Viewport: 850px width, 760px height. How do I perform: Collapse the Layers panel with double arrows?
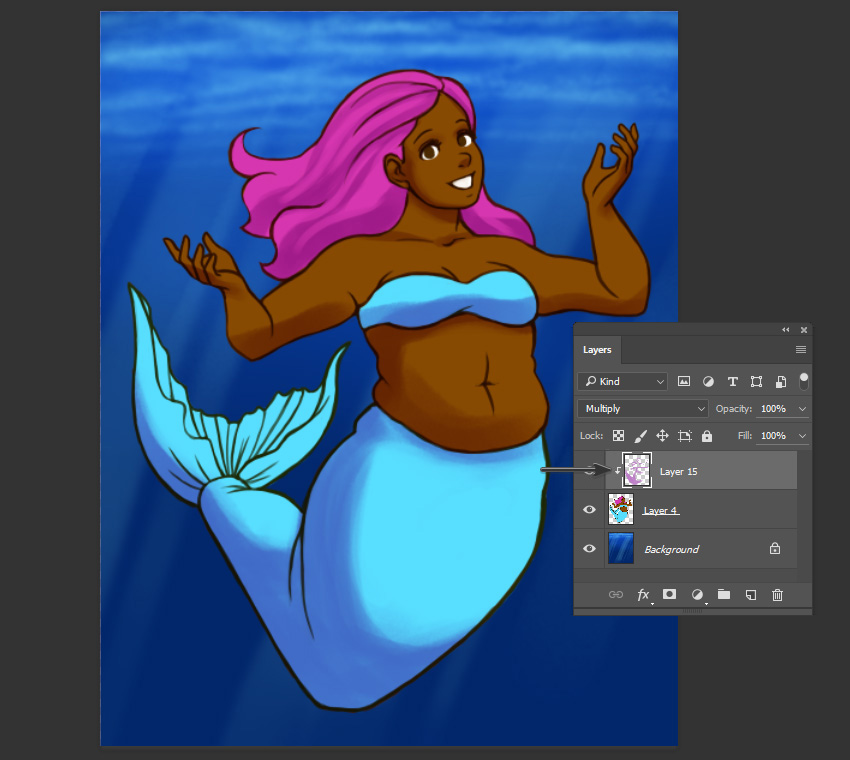[x=785, y=330]
